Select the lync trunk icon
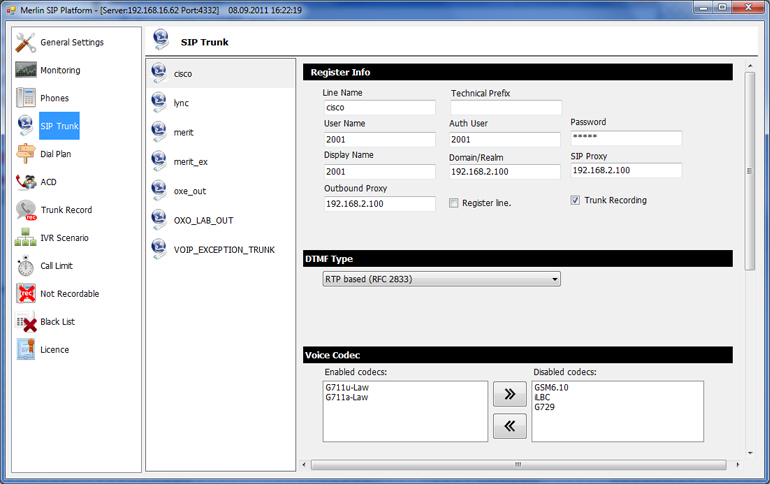Image resolution: width=770 pixels, height=484 pixels. [159, 103]
